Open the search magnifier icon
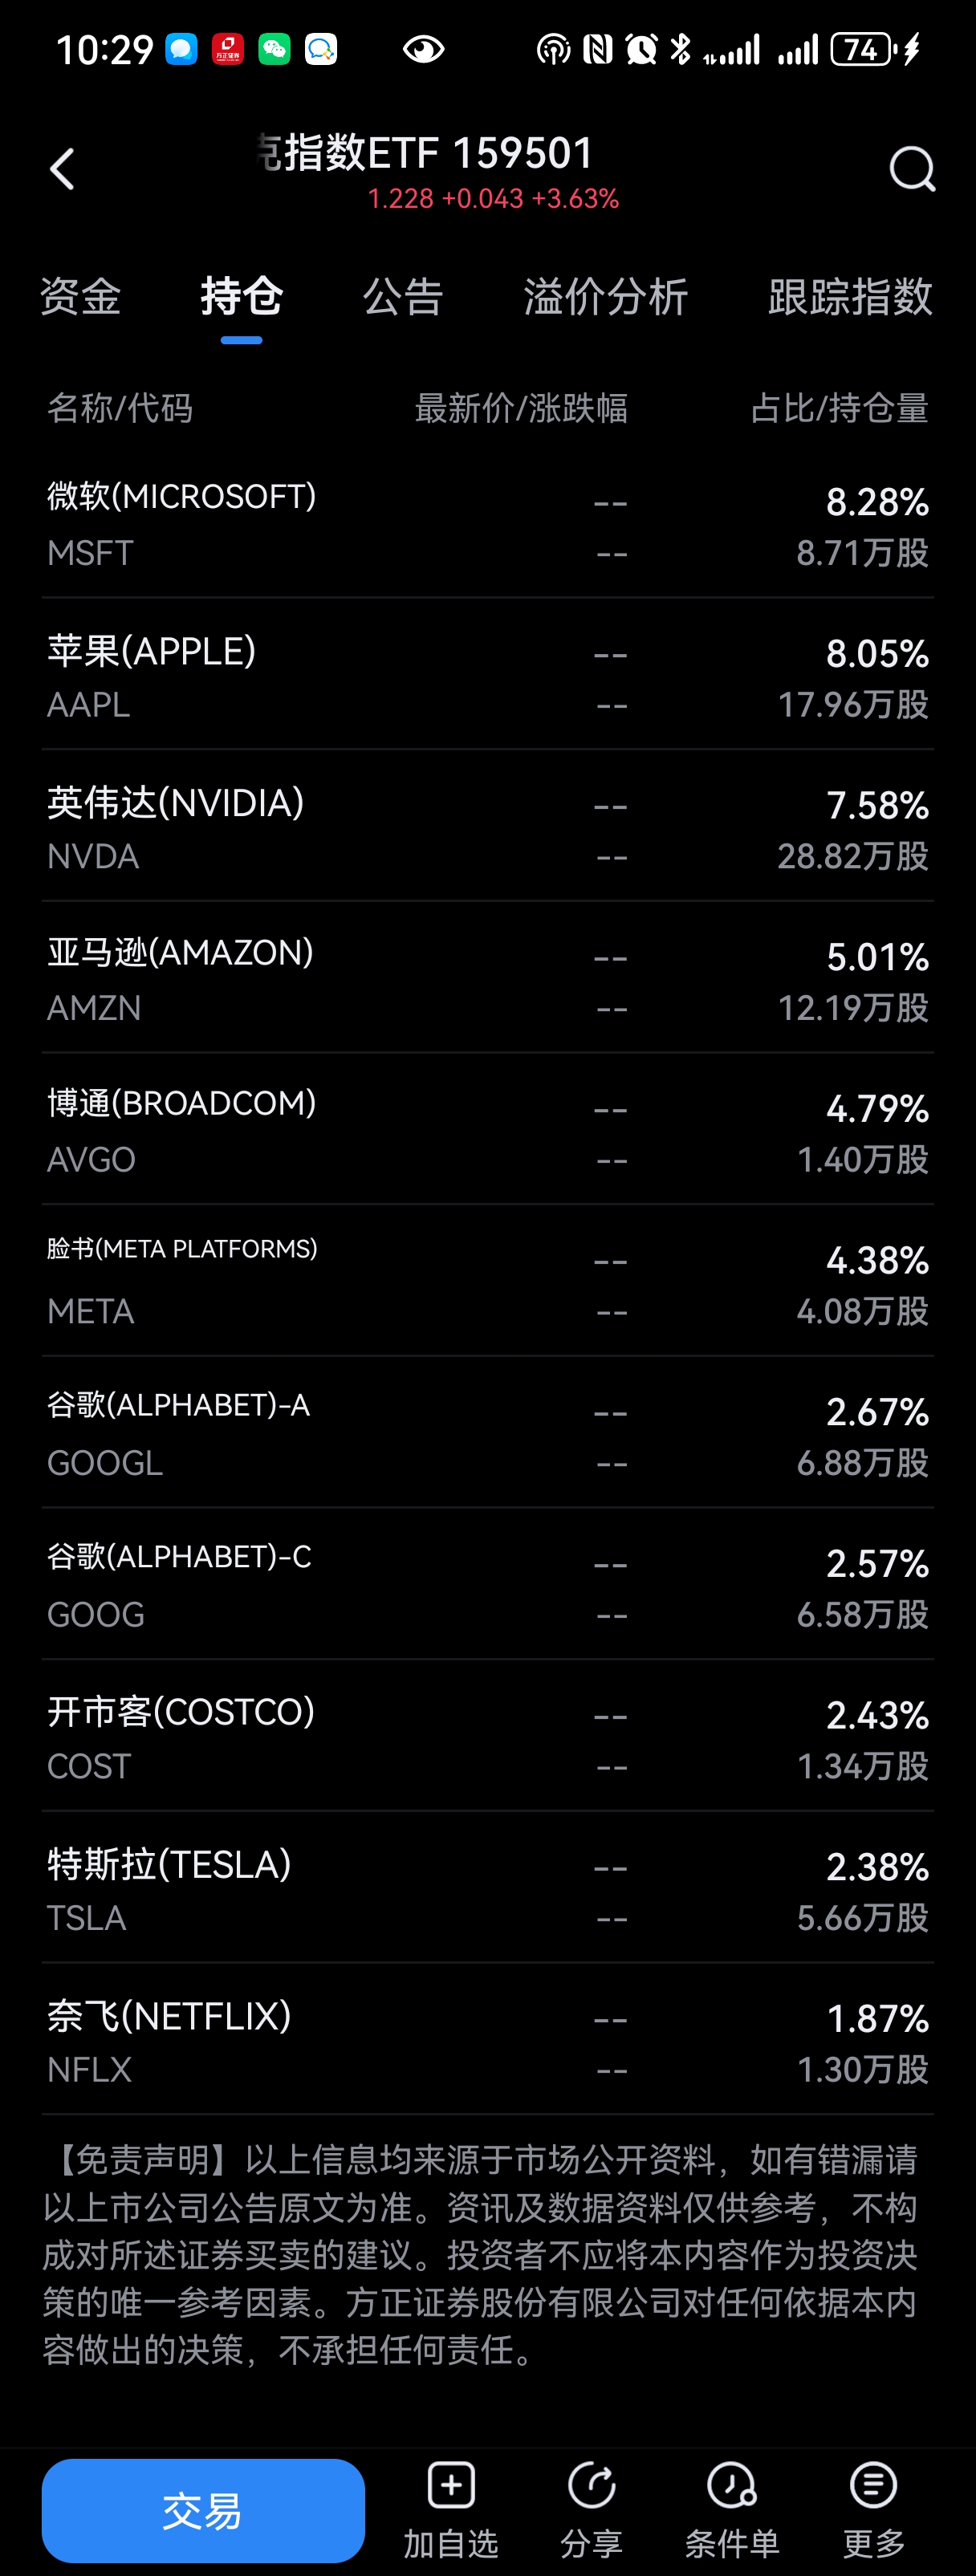The image size is (976, 2576). coord(912,169)
